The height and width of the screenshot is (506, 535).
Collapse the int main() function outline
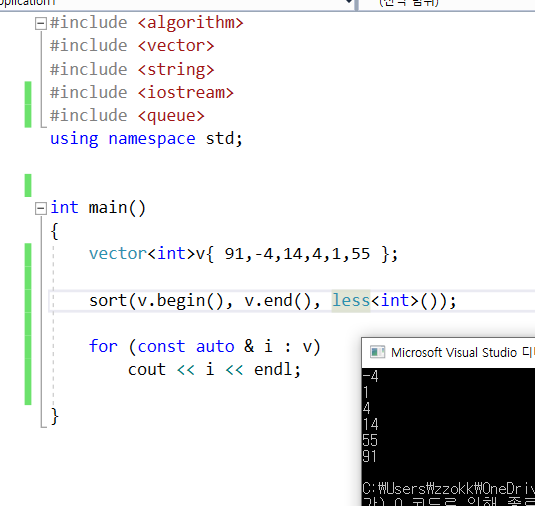click(41, 208)
